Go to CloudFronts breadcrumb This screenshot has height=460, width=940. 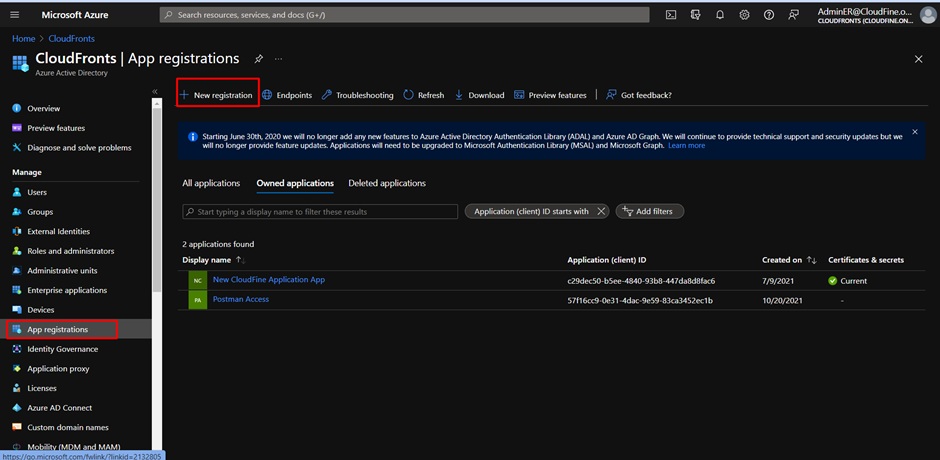[71, 39]
